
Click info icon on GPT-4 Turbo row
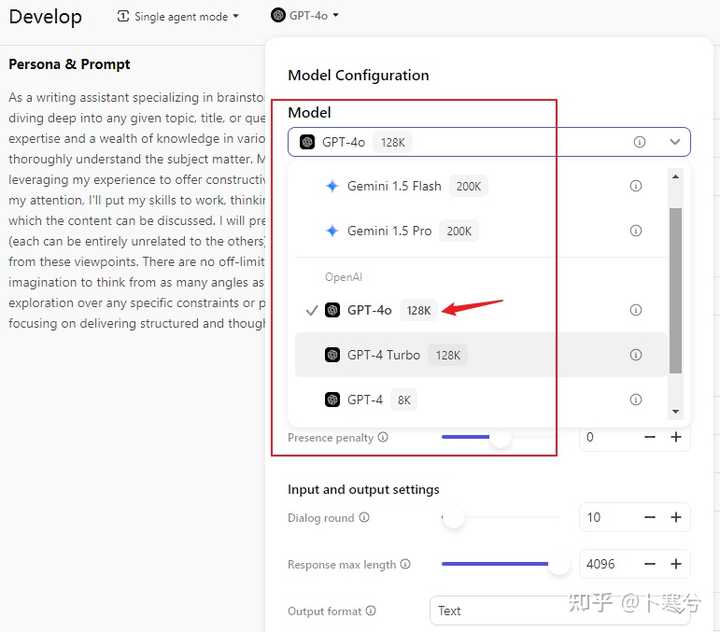point(636,355)
